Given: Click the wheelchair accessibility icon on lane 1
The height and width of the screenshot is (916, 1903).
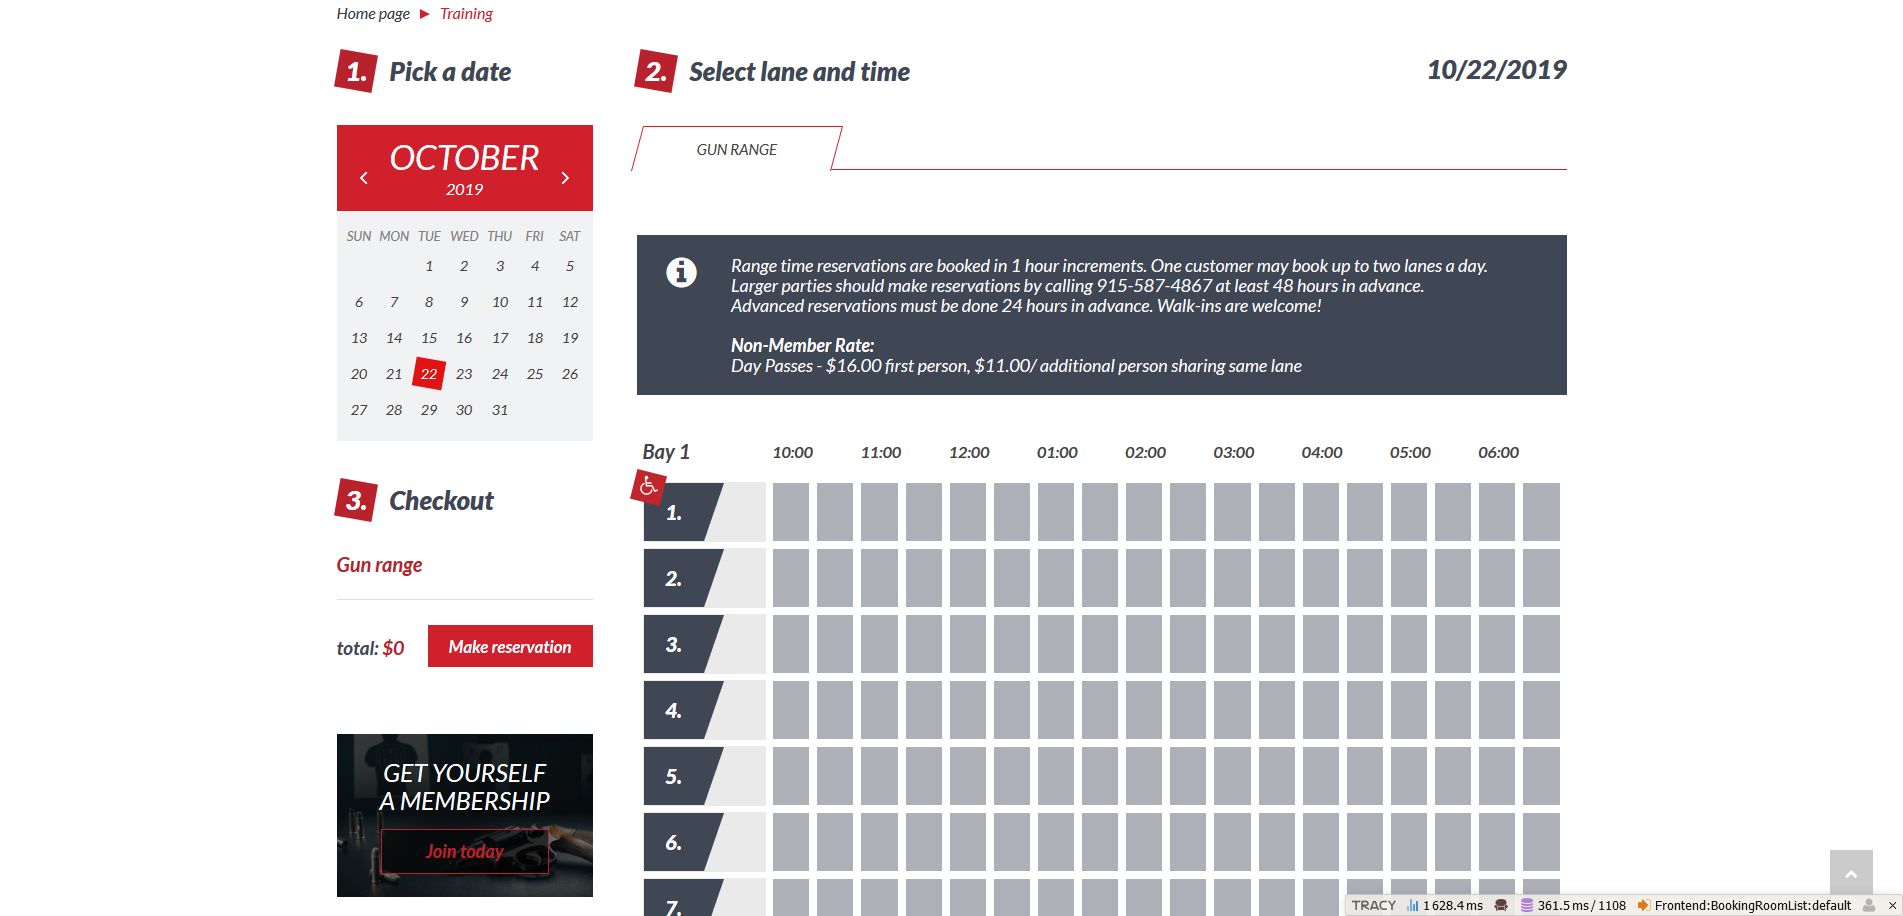Looking at the screenshot, I should coord(648,487).
